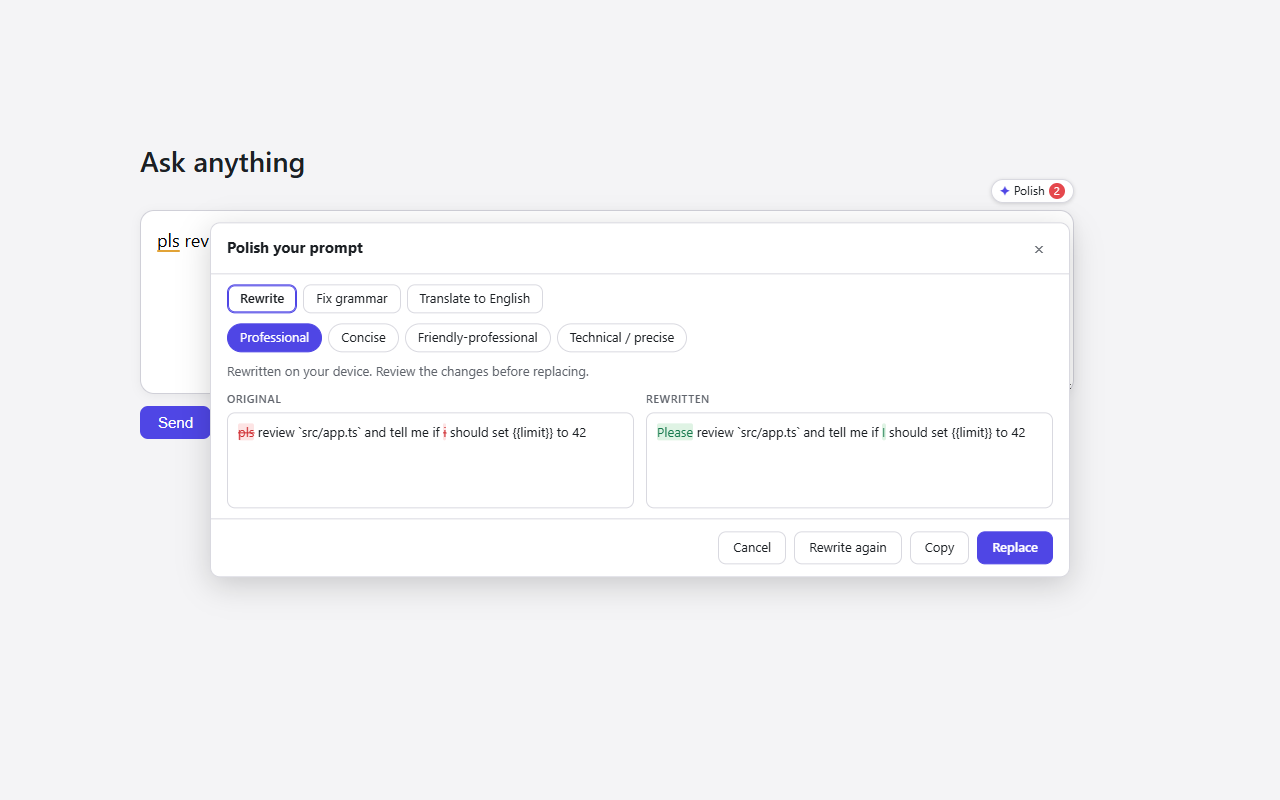Click the struck-through word pls in Original

click(246, 433)
